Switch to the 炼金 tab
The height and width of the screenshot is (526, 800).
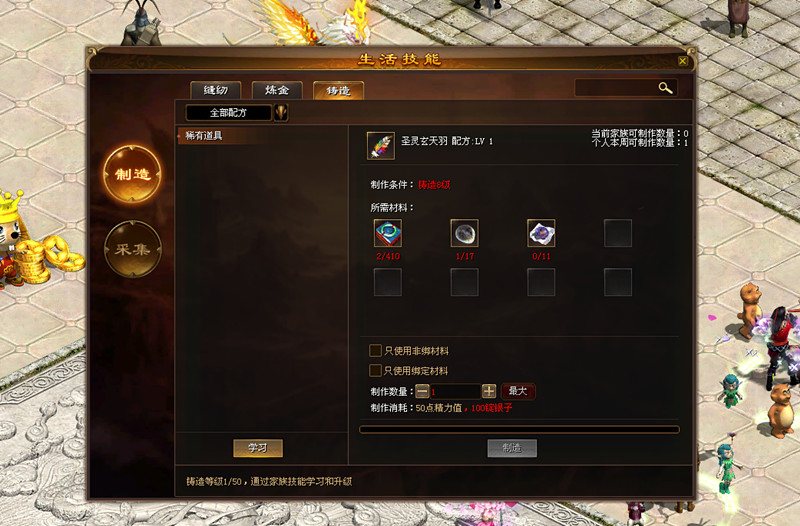click(277, 90)
